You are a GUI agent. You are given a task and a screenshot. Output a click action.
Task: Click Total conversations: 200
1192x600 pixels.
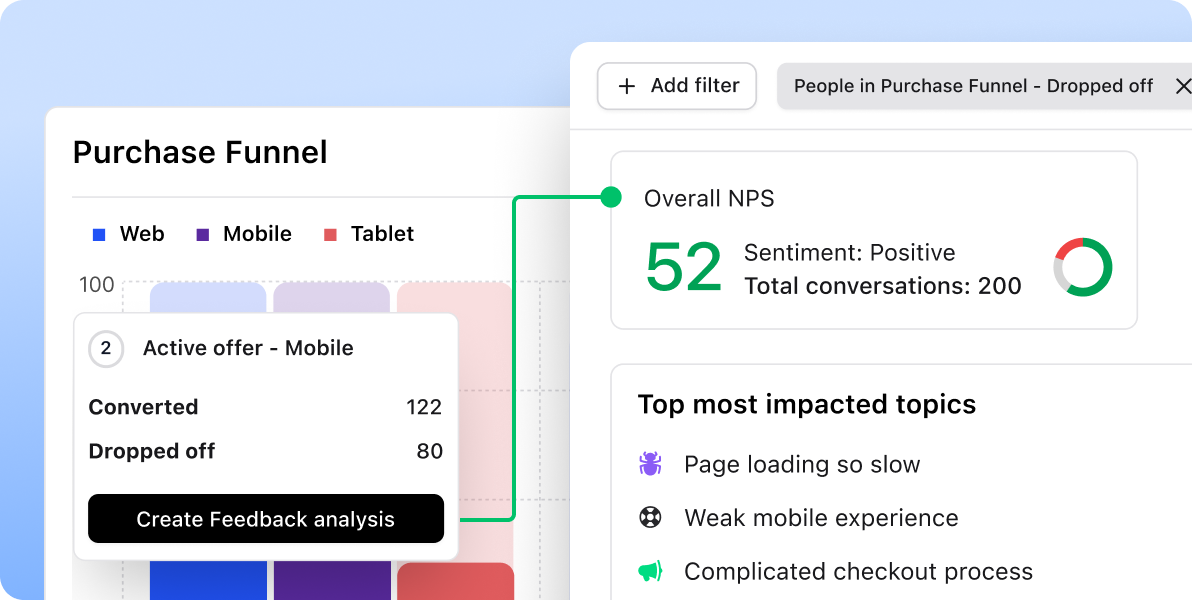pos(883,286)
